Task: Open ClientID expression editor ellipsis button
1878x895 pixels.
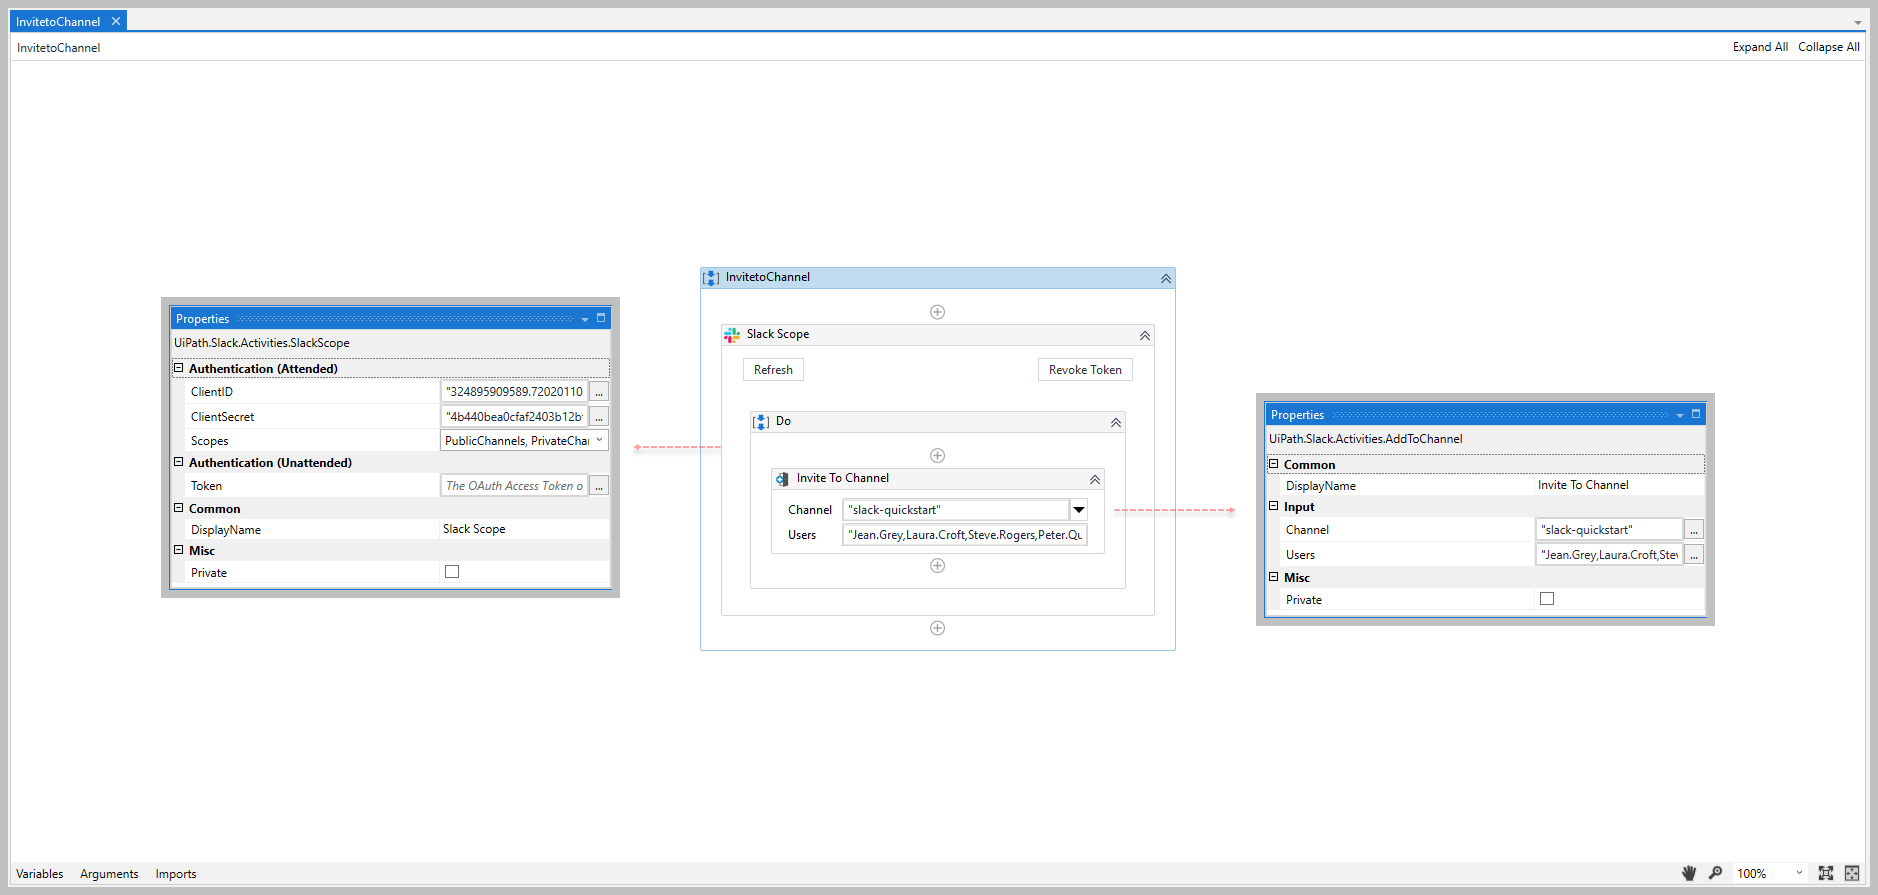Action: (599, 392)
